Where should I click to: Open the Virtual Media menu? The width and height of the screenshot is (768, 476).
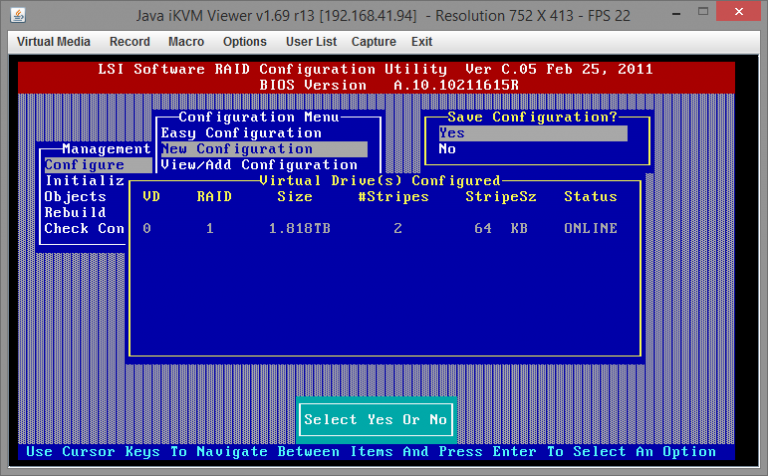tap(53, 42)
